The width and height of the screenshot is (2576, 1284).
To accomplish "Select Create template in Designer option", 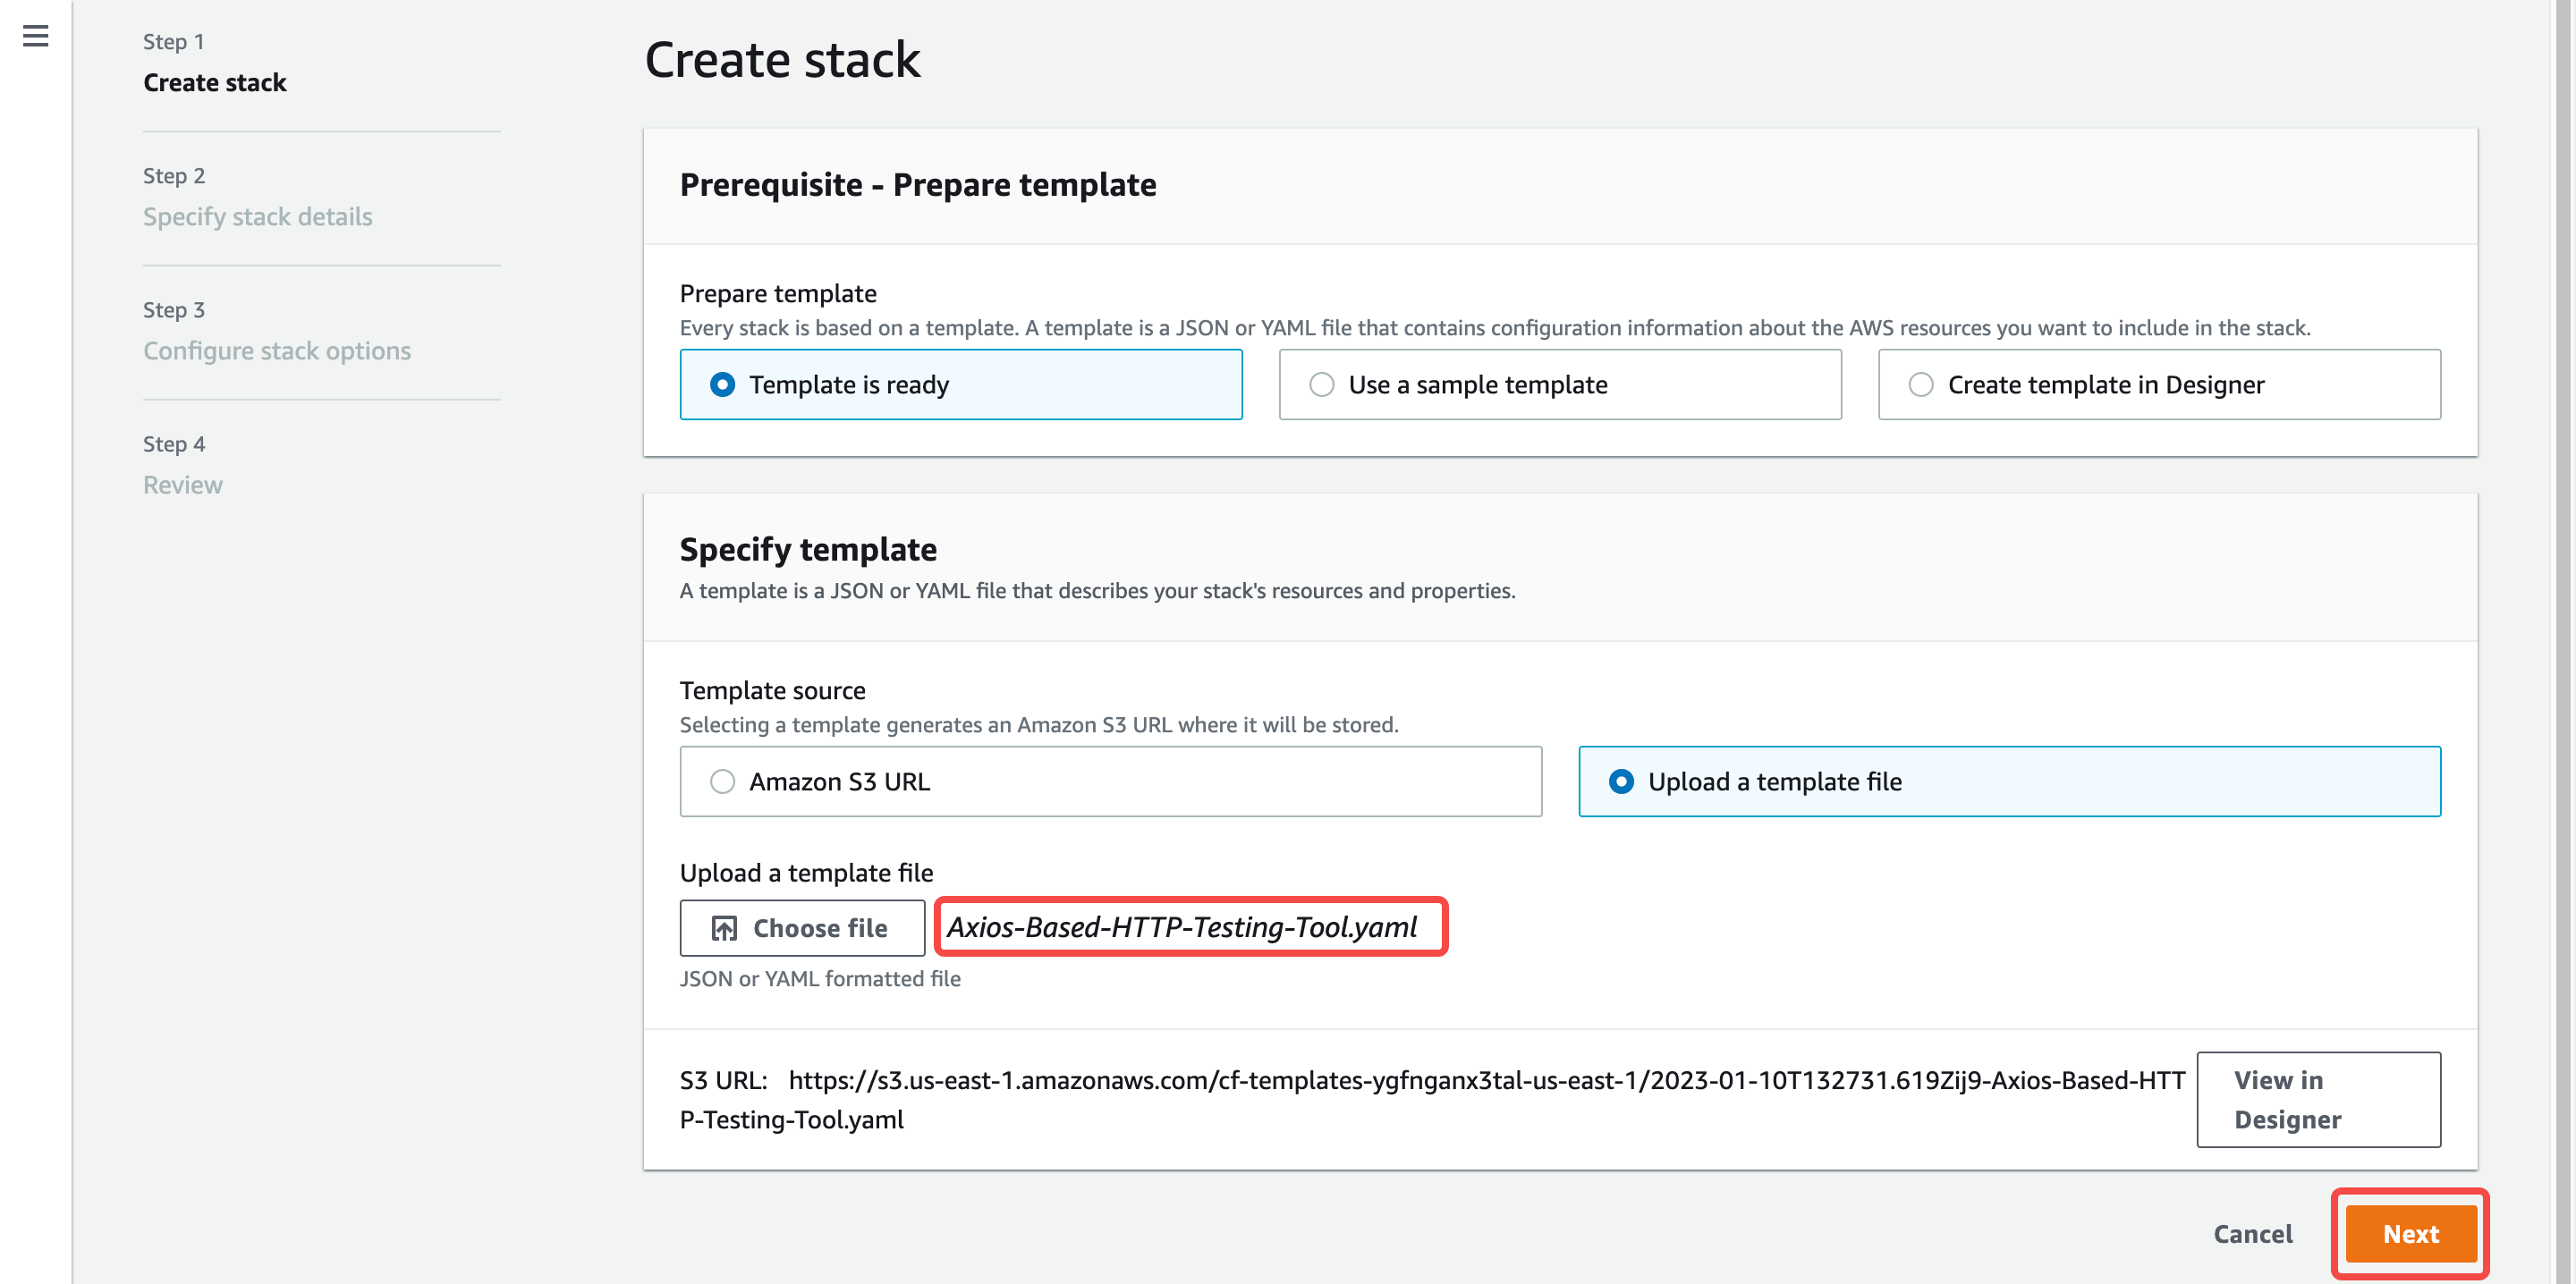I will pyautogui.click(x=2159, y=384).
